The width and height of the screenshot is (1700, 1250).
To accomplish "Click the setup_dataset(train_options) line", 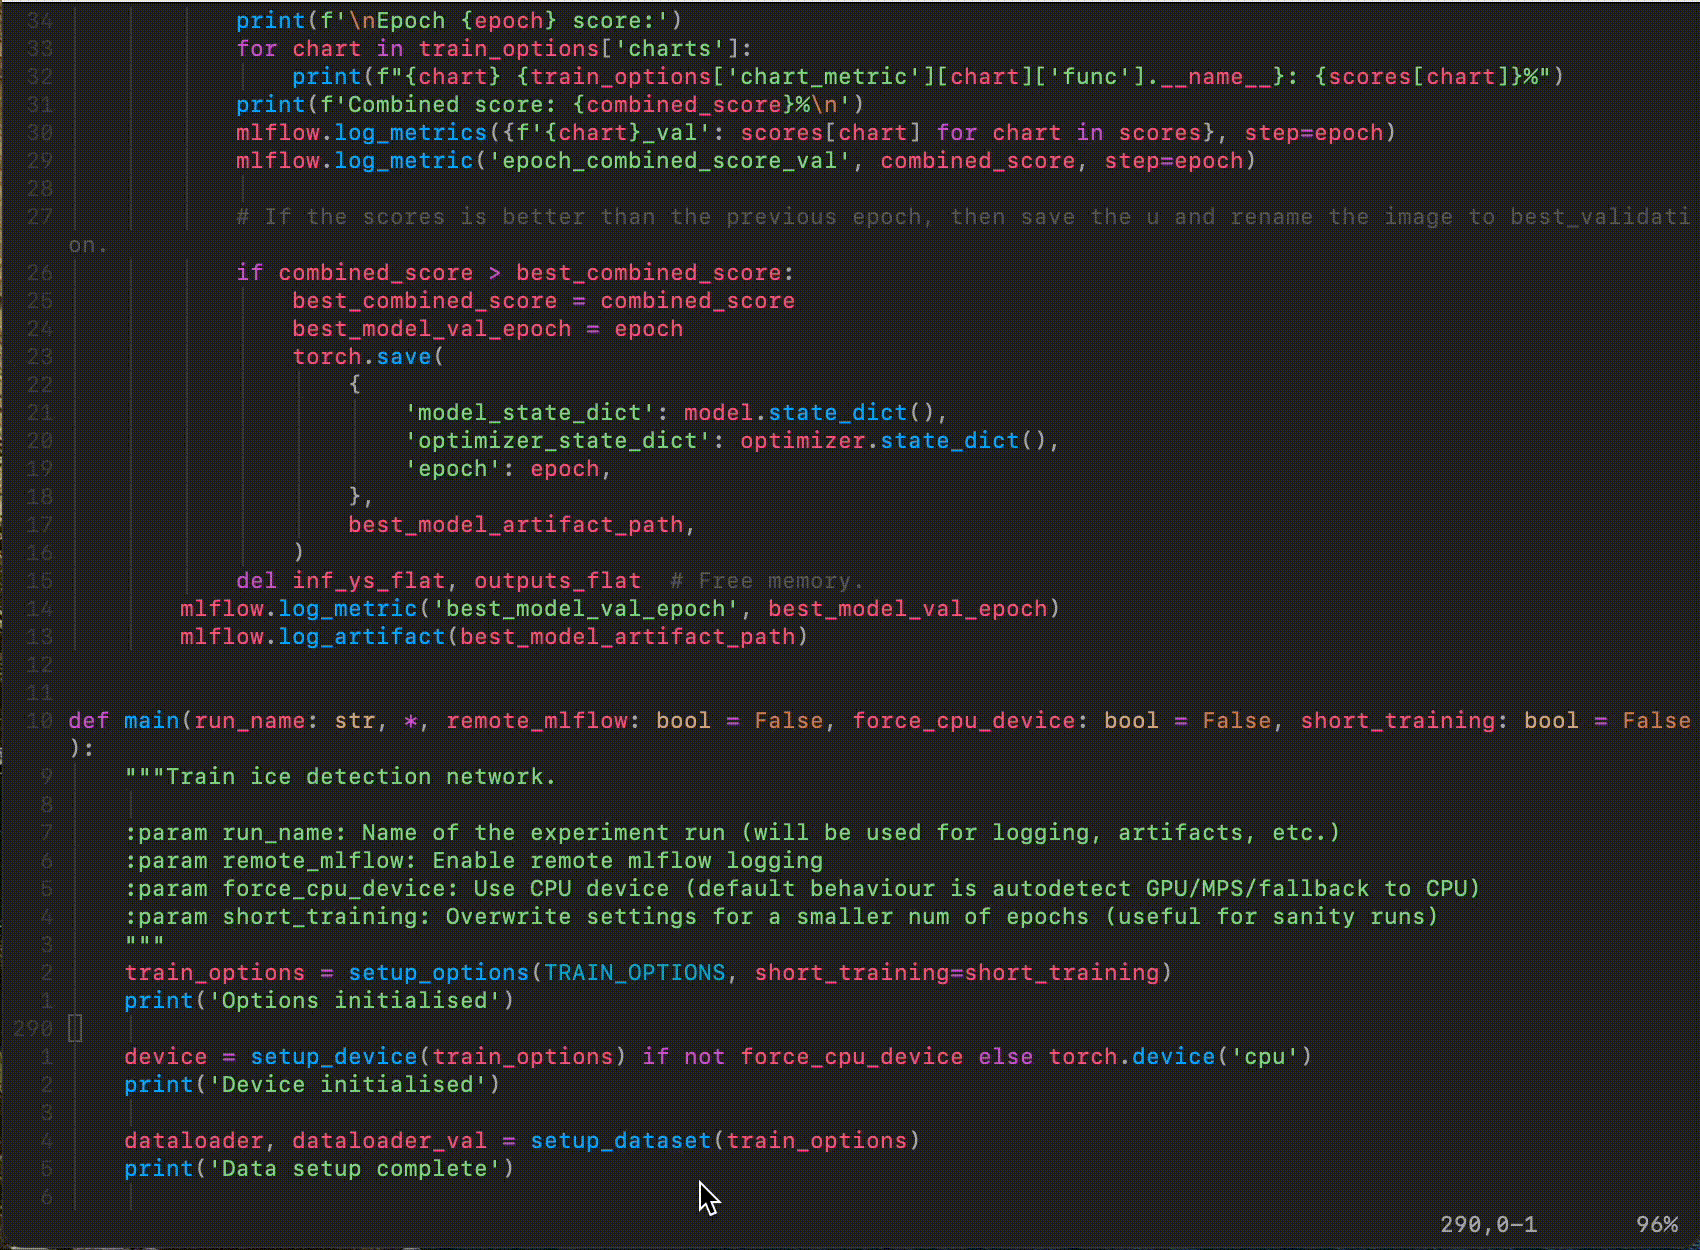I will [521, 1141].
